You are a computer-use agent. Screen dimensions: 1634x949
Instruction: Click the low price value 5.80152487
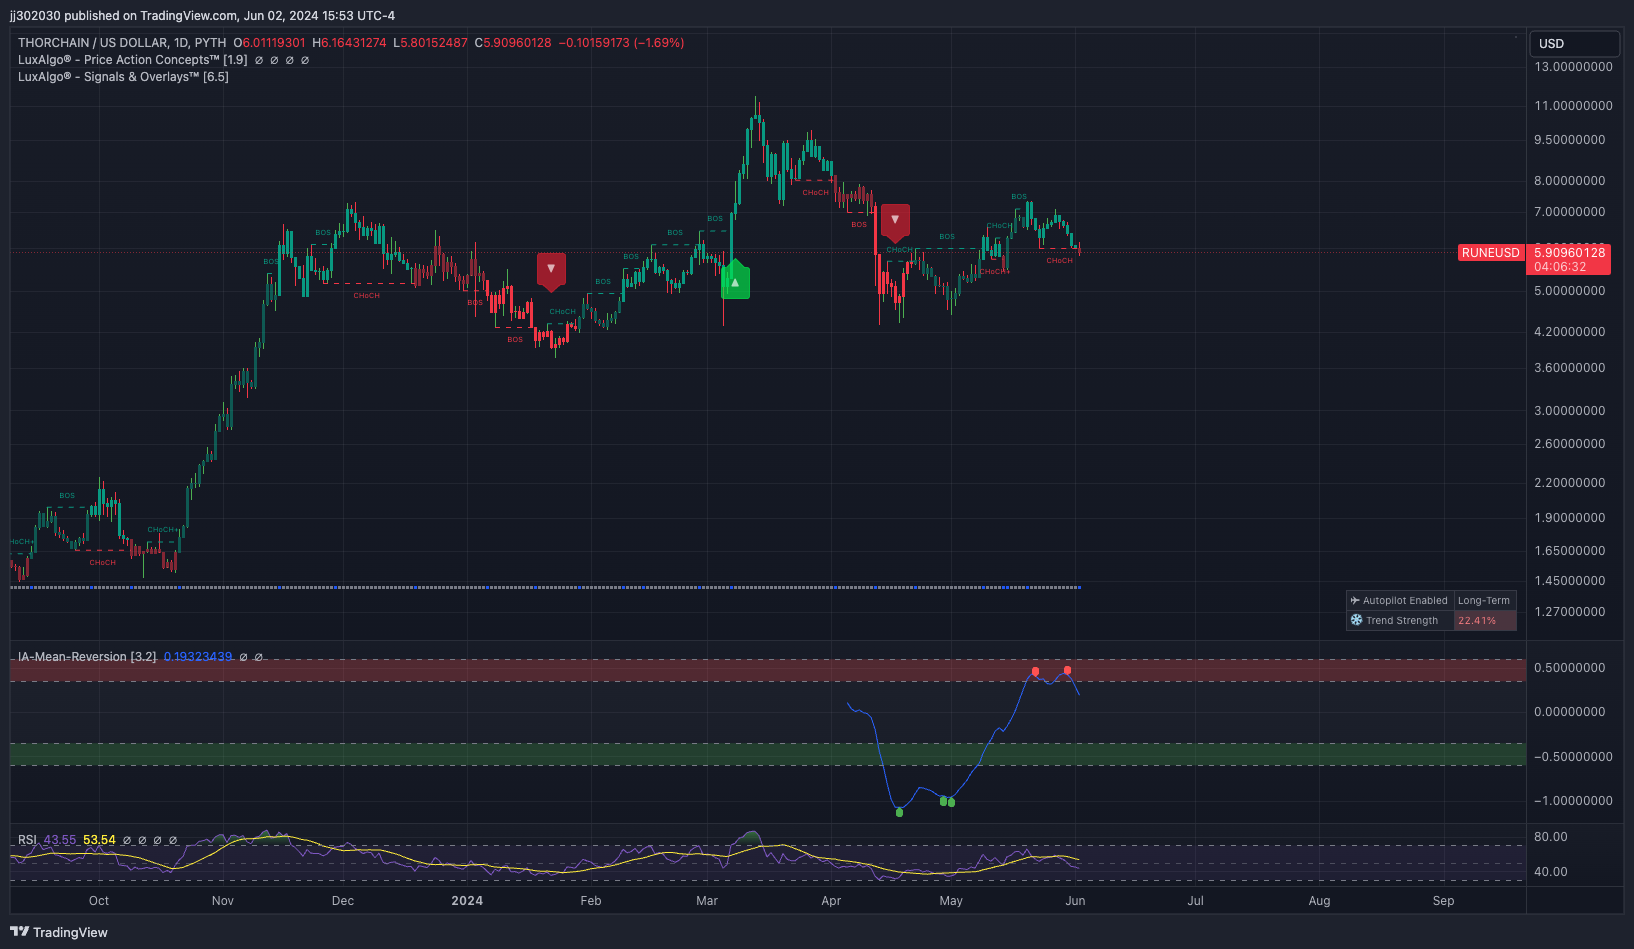point(434,43)
